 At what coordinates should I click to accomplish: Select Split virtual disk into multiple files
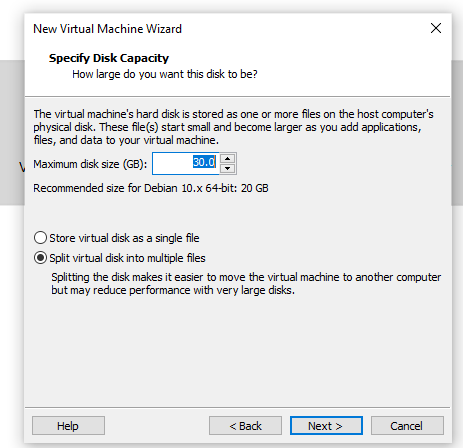tap(40, 258)
